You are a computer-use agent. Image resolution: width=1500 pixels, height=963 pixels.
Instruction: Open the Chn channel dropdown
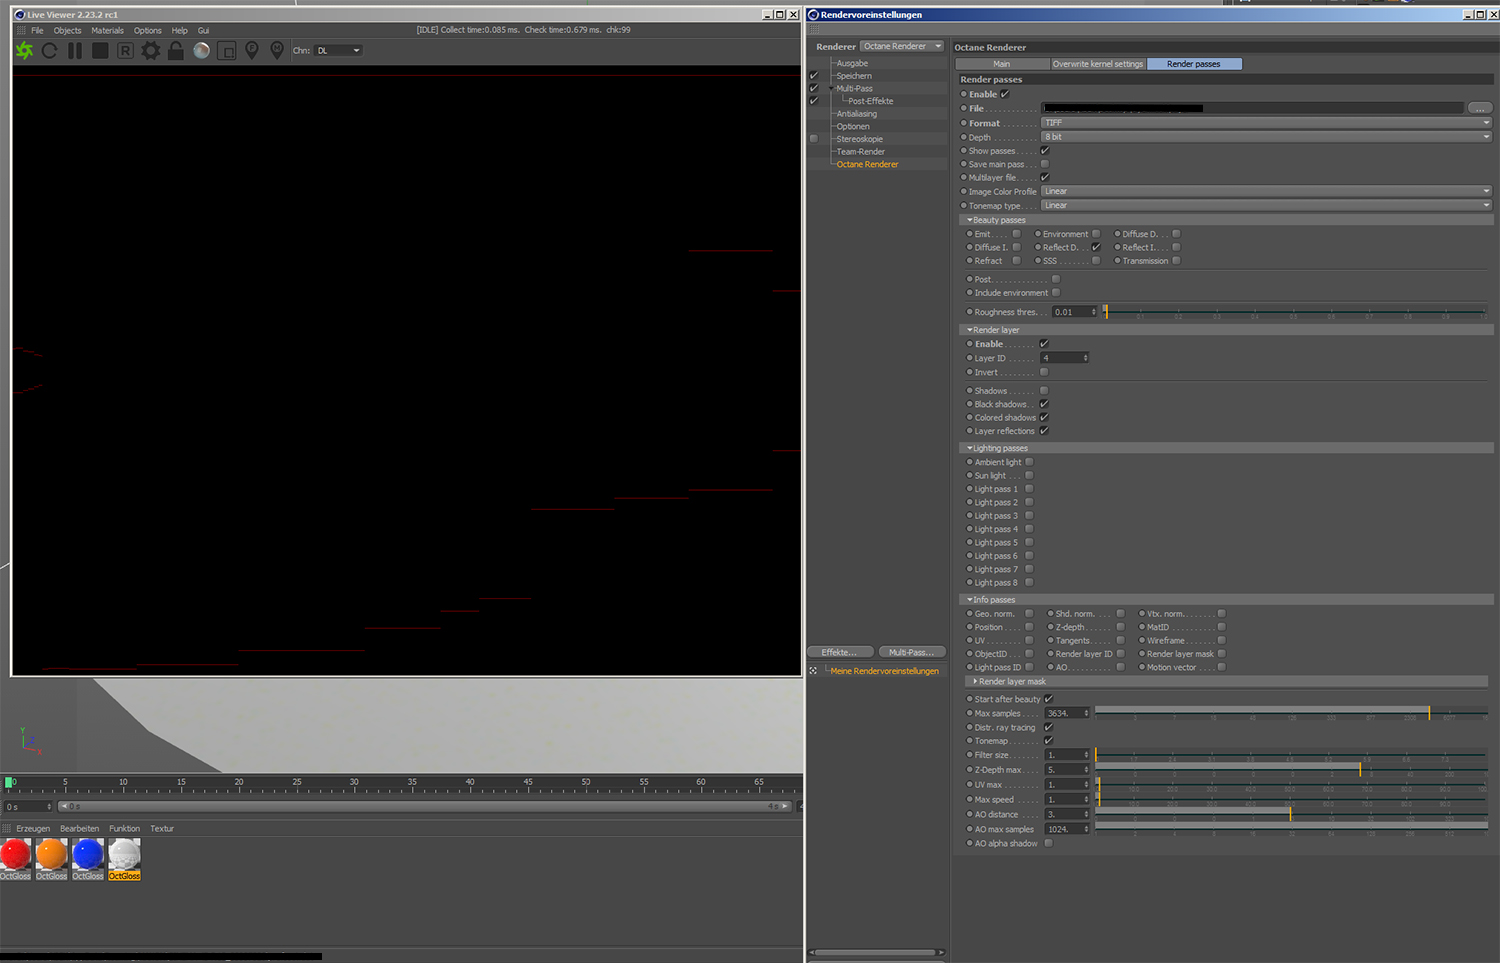click(338, 50)
